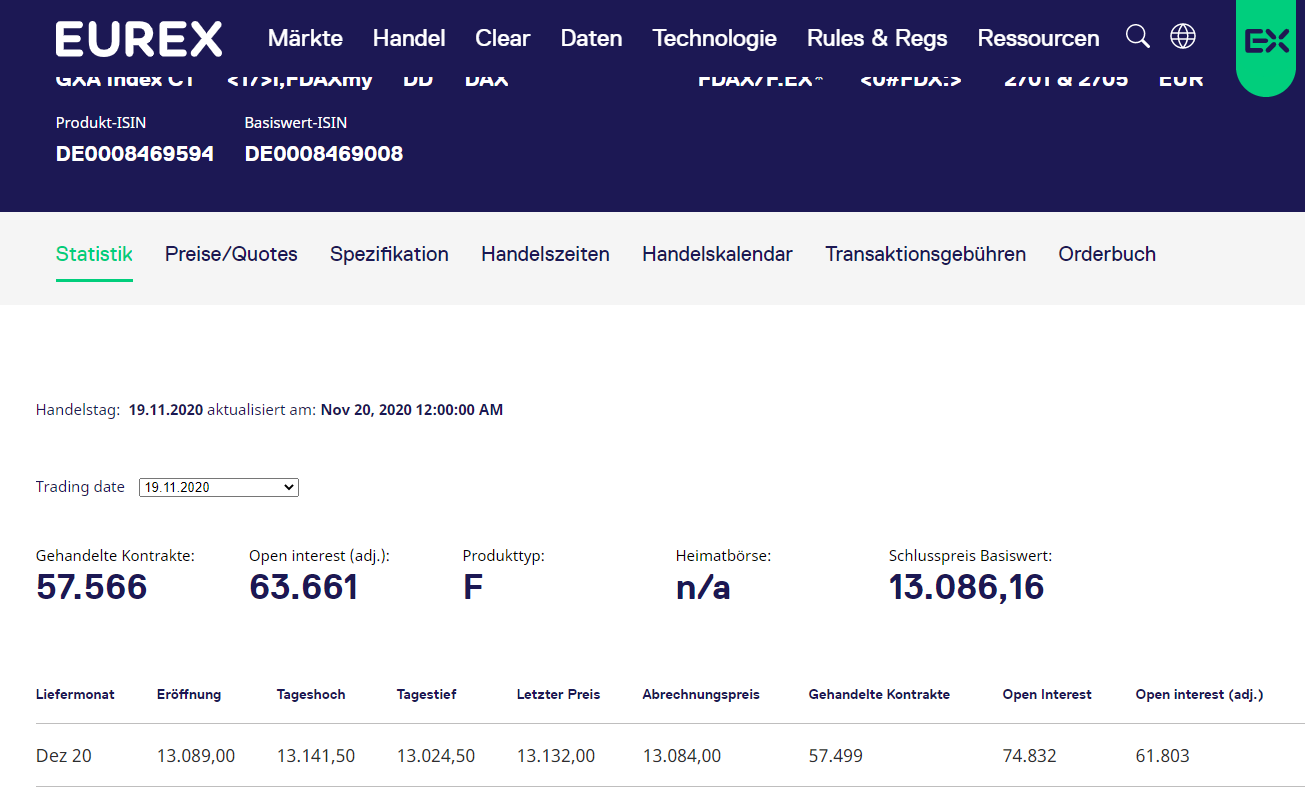1305x788 pixels.
Task: Switch to the Preise/Quotes tab
Action: coord(231,254)
